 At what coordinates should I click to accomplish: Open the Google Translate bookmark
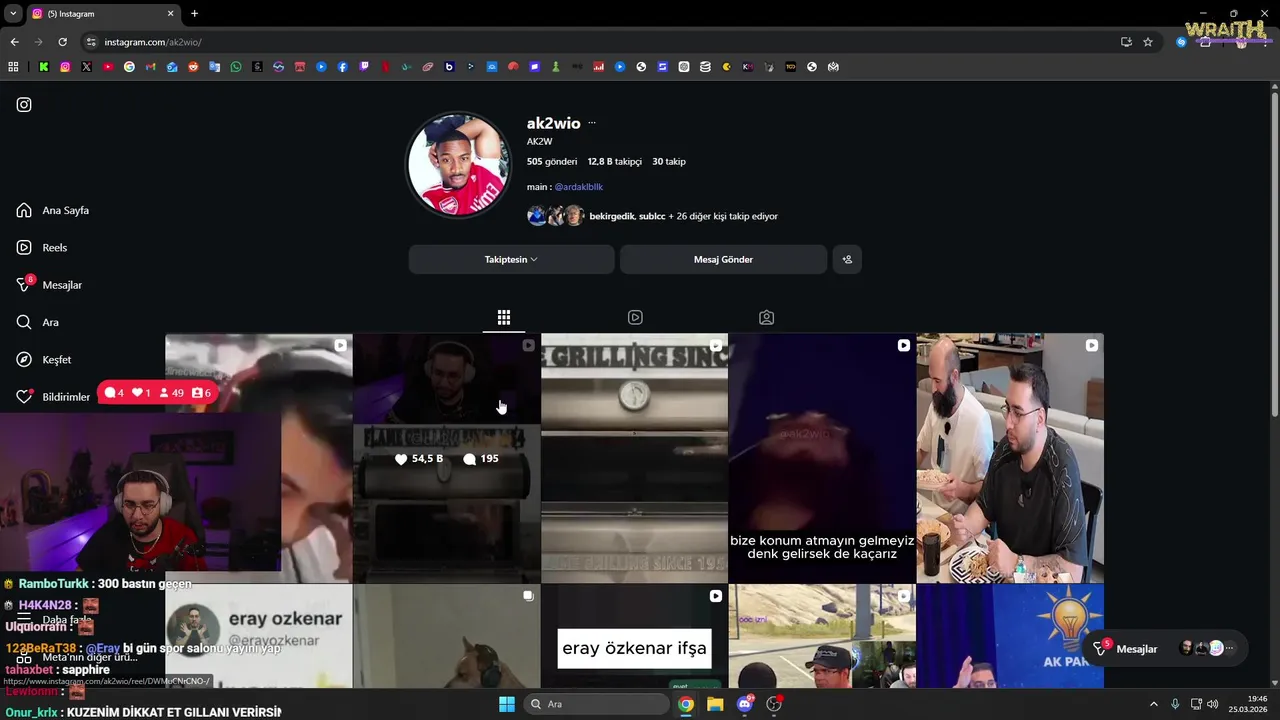coord(215,67)
